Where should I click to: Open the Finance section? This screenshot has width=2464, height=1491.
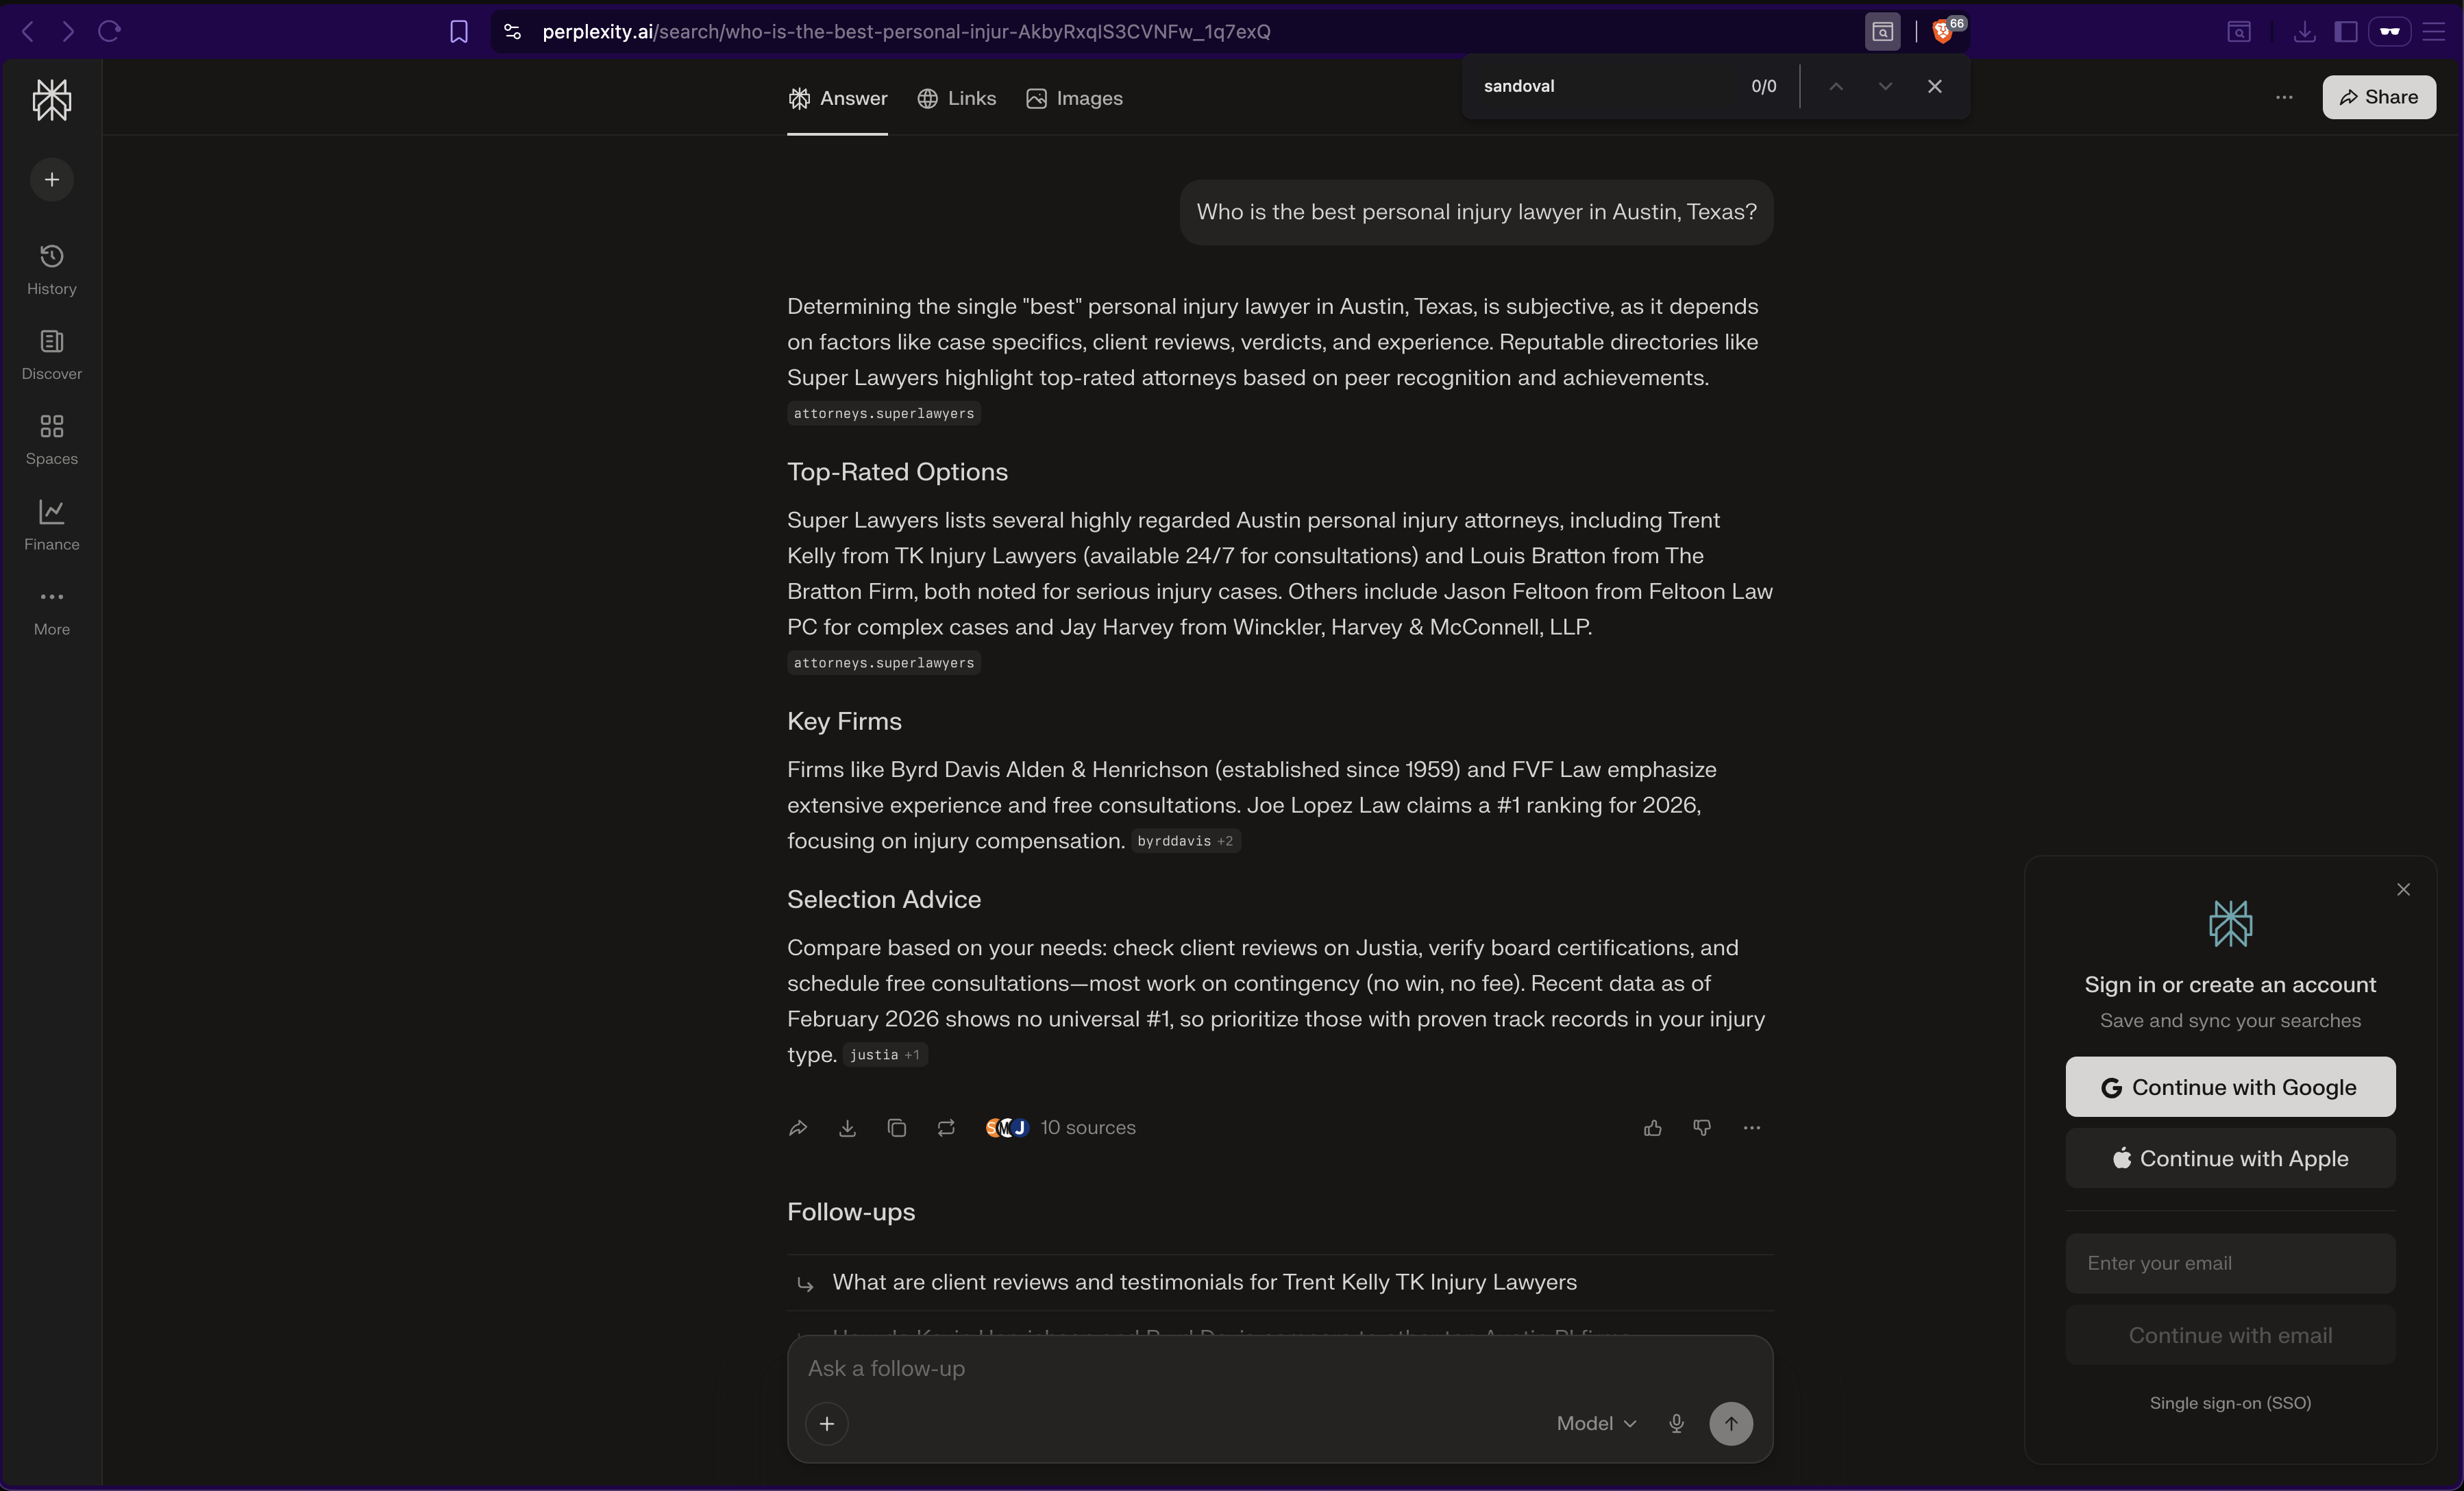[51, 524]
